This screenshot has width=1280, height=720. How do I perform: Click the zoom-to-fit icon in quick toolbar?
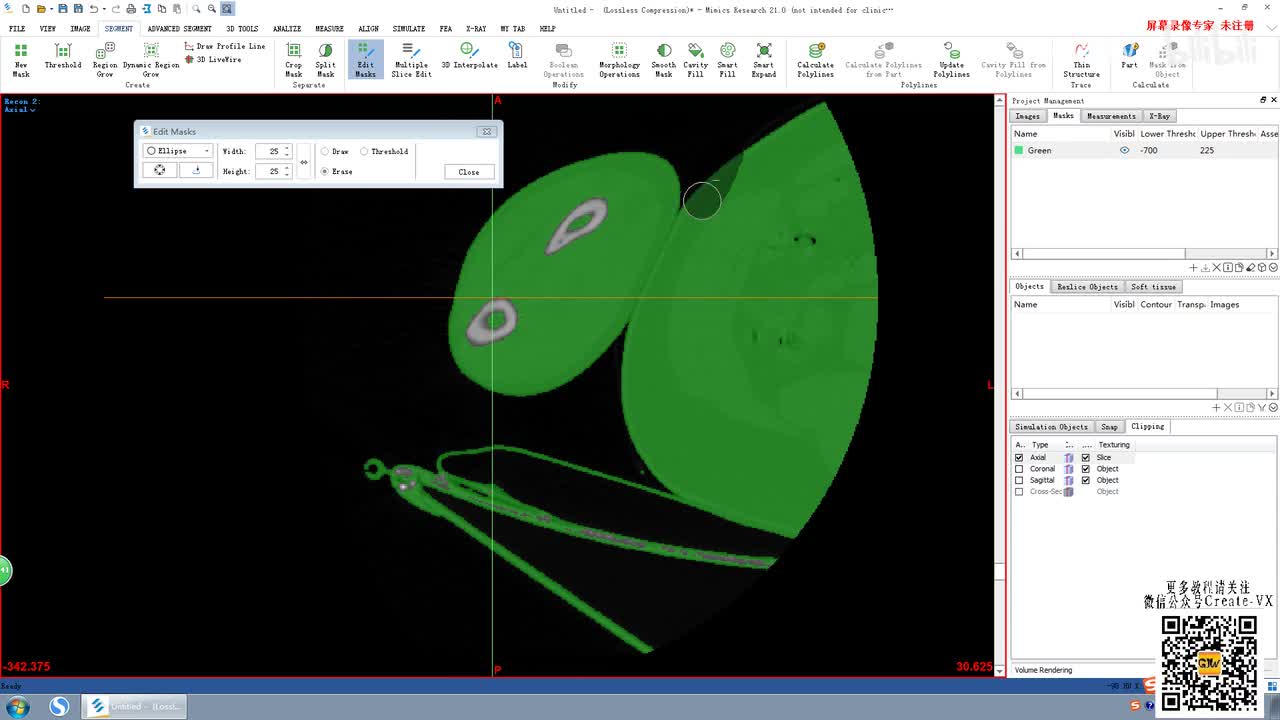[227, 9]
